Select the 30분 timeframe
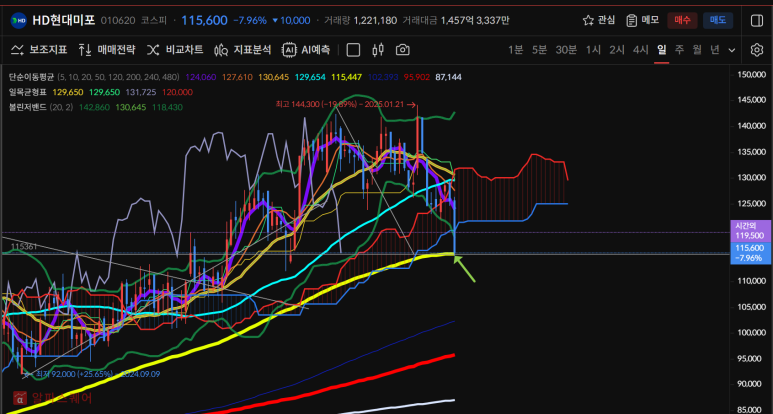 (566, 50)
